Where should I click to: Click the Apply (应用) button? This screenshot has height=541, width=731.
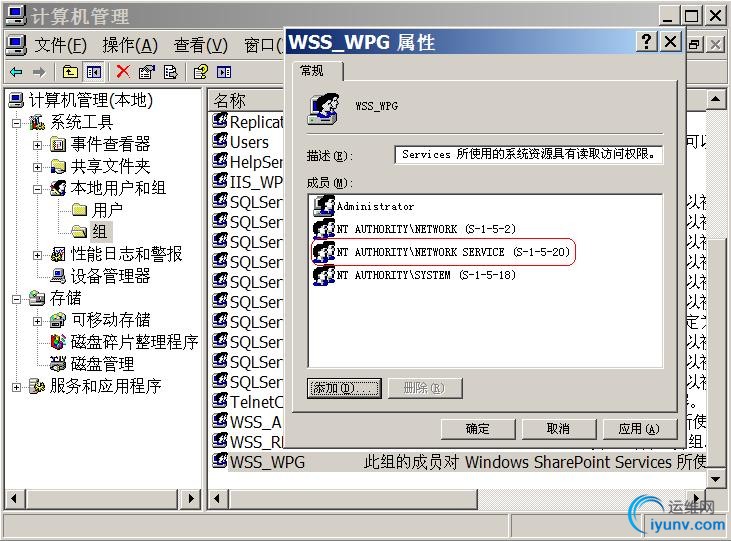point(639,429)
